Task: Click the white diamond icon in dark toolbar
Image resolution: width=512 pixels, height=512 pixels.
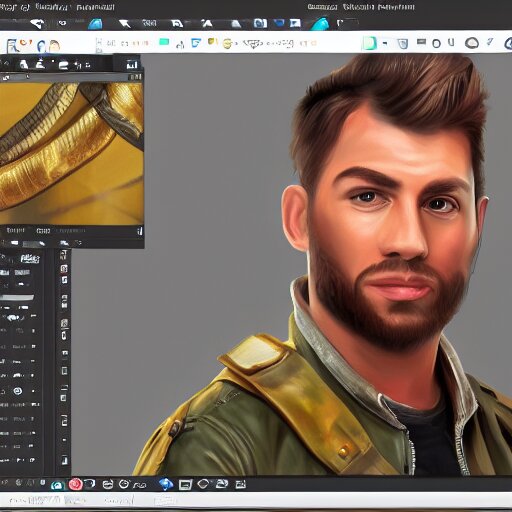Action: (36, 23)
